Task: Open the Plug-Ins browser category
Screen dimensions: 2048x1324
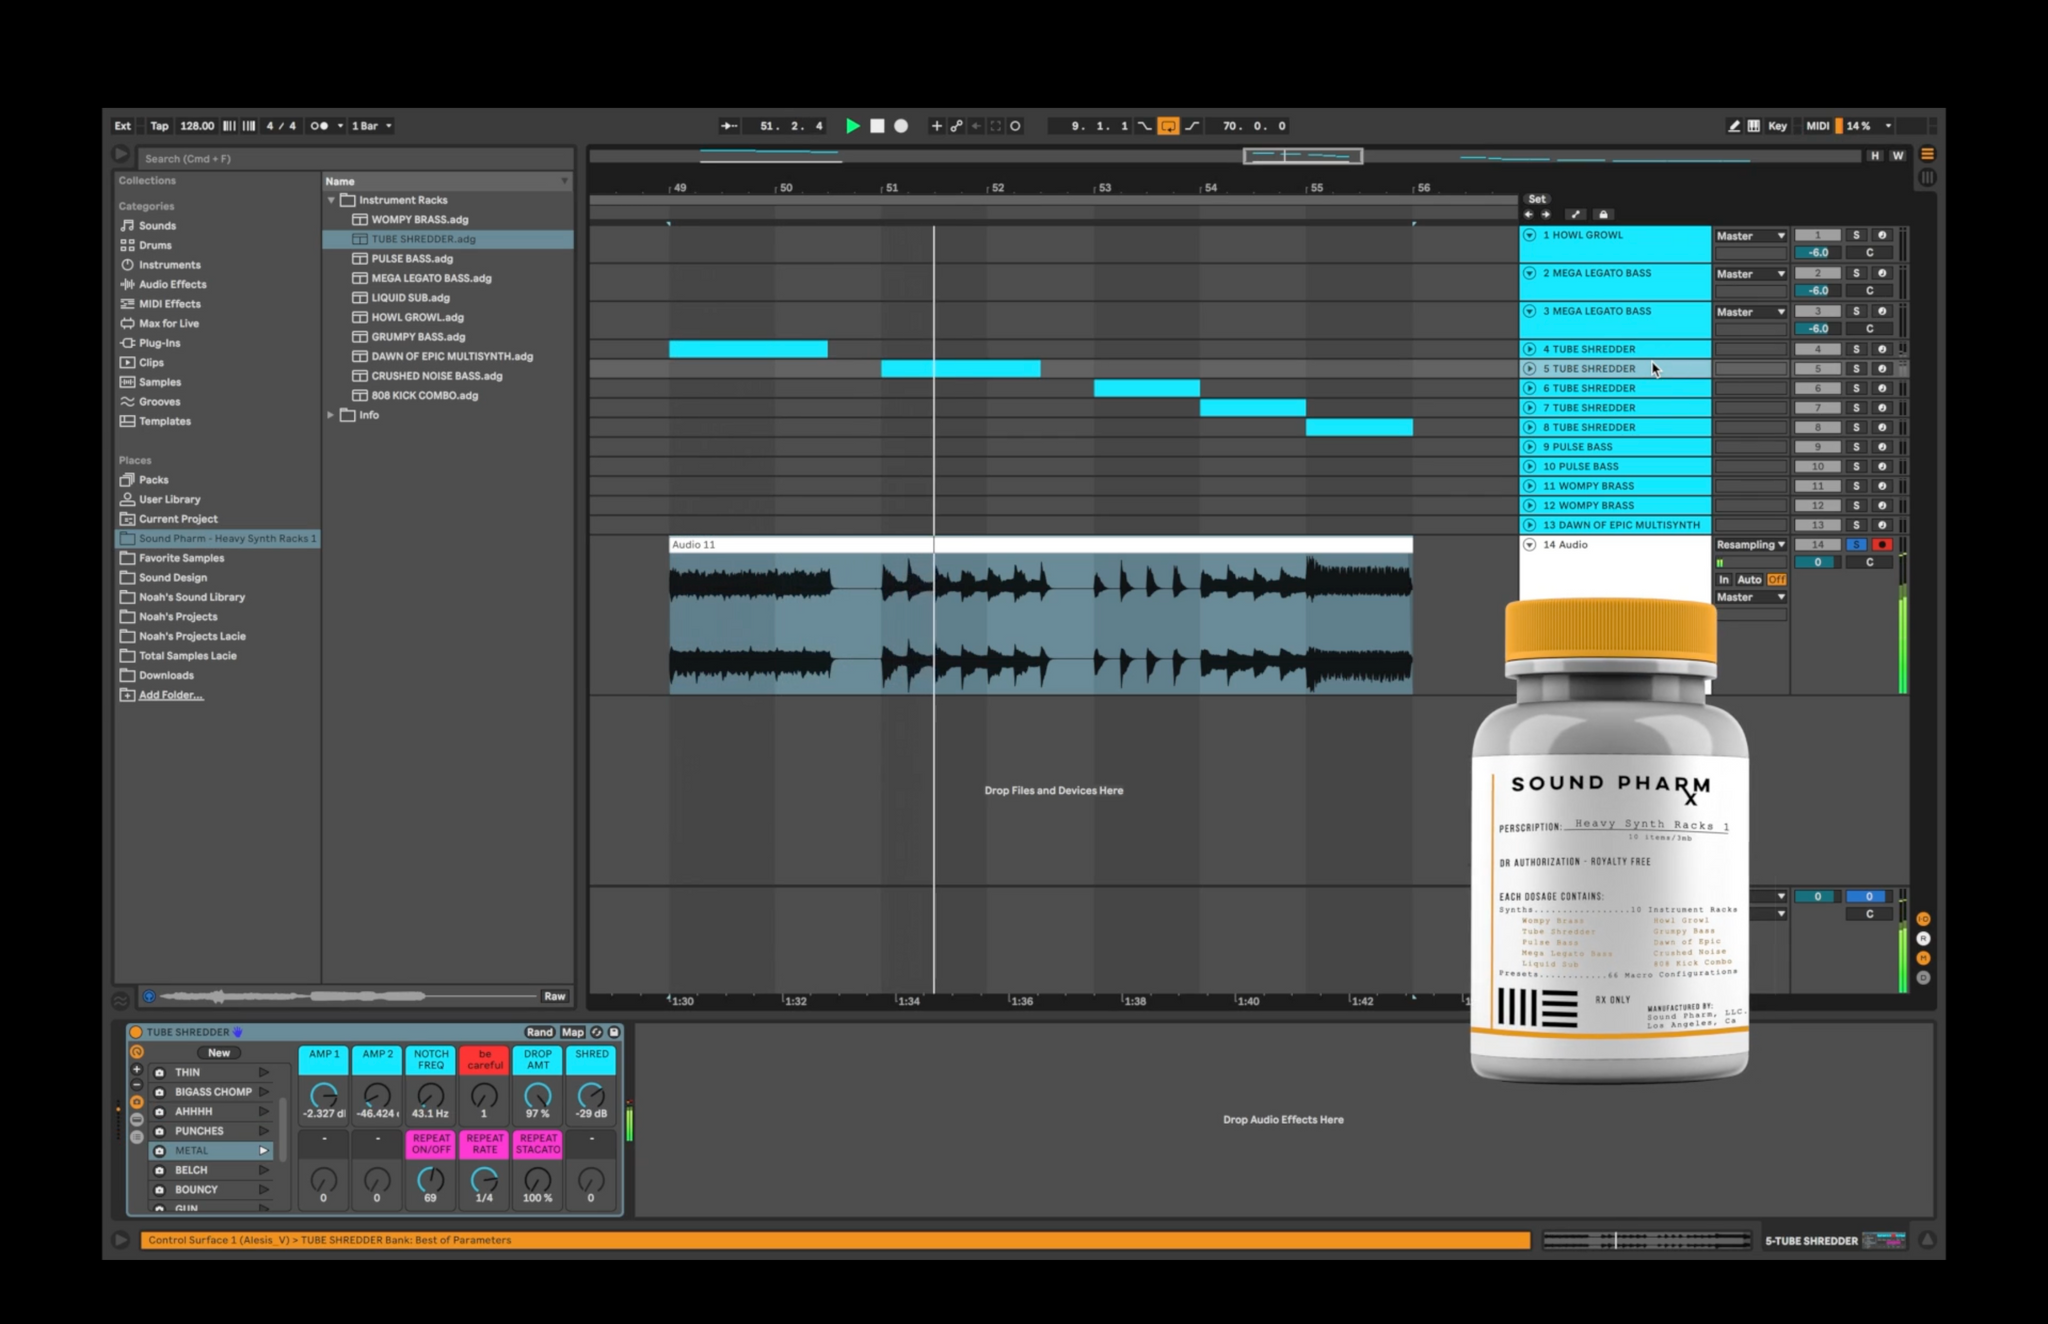Action: click(159, 343)
